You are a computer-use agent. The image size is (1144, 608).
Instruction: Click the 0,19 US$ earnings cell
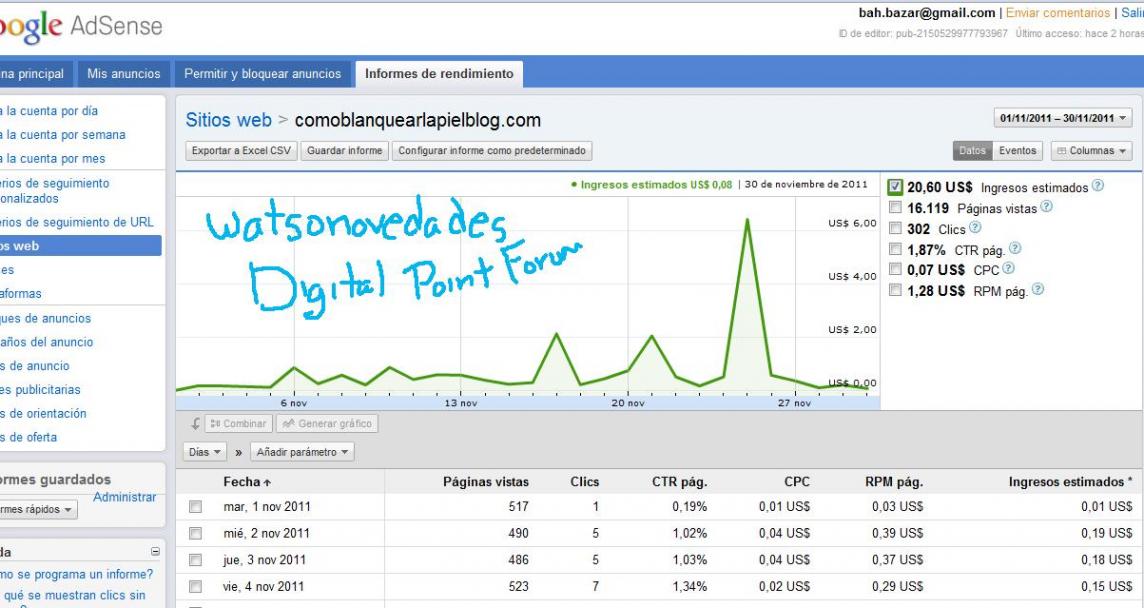coord(1107,534)
